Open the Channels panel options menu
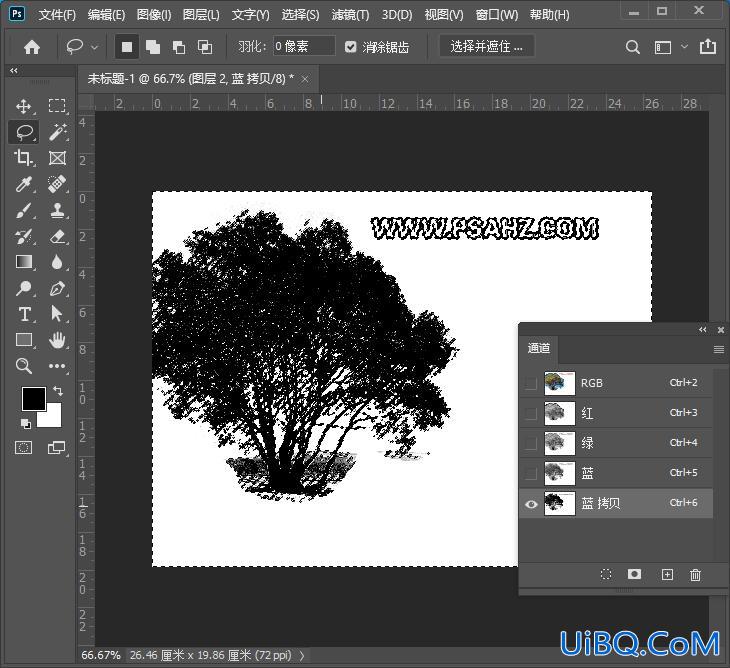This screenshot has height=668, width=730. click(719, 349)
